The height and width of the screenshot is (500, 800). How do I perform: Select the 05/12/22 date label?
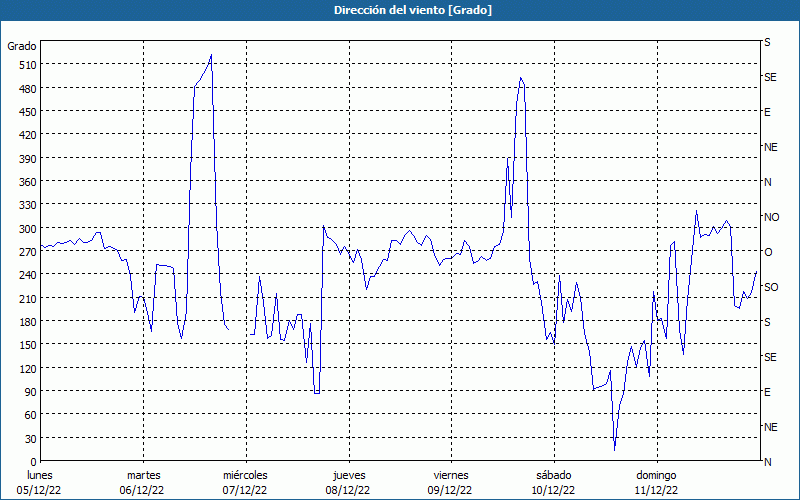coord(39,490)
